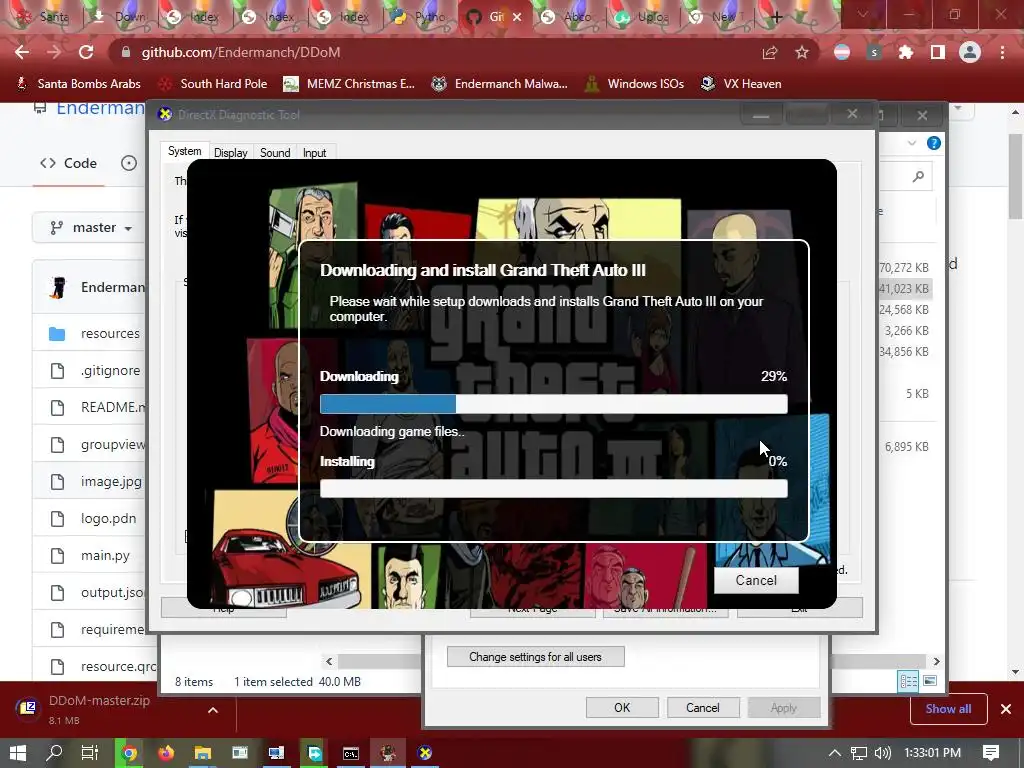Show hidden system tray icons
The width and height of the screenshot is (1024, 768).
click(835, 753)
